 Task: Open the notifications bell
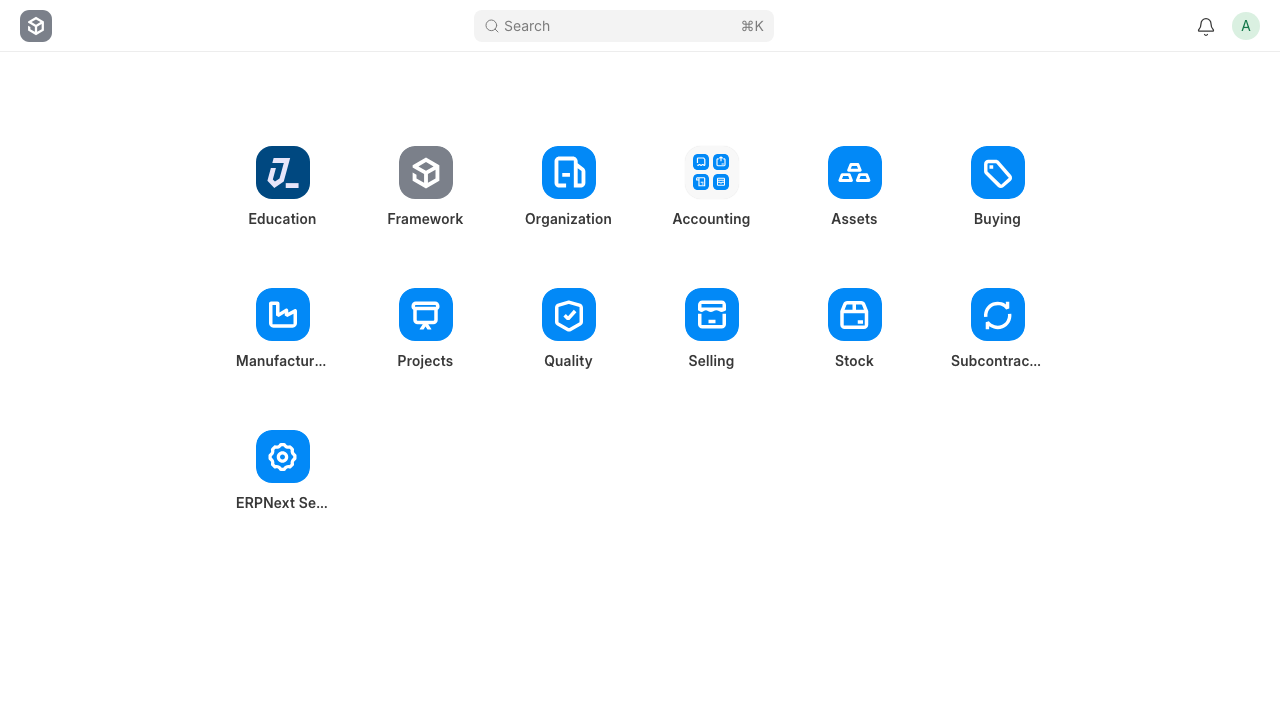(x=1206, y=26)
